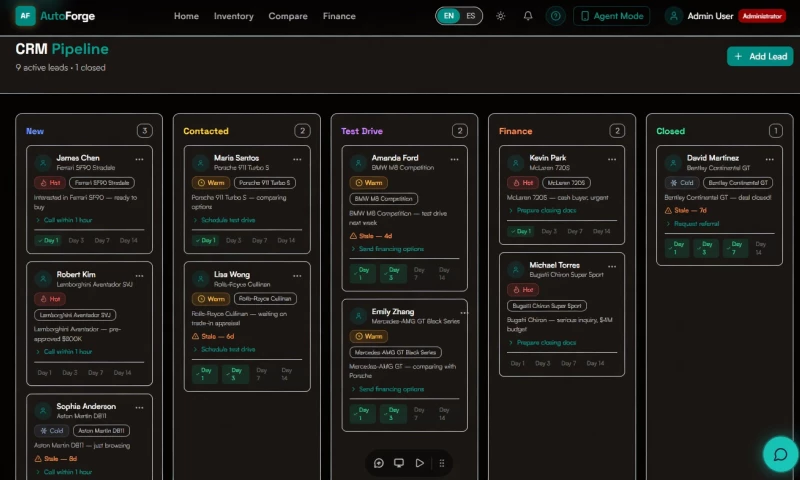Toggle the light/dark theme sun icon

[x=501, y=16]
